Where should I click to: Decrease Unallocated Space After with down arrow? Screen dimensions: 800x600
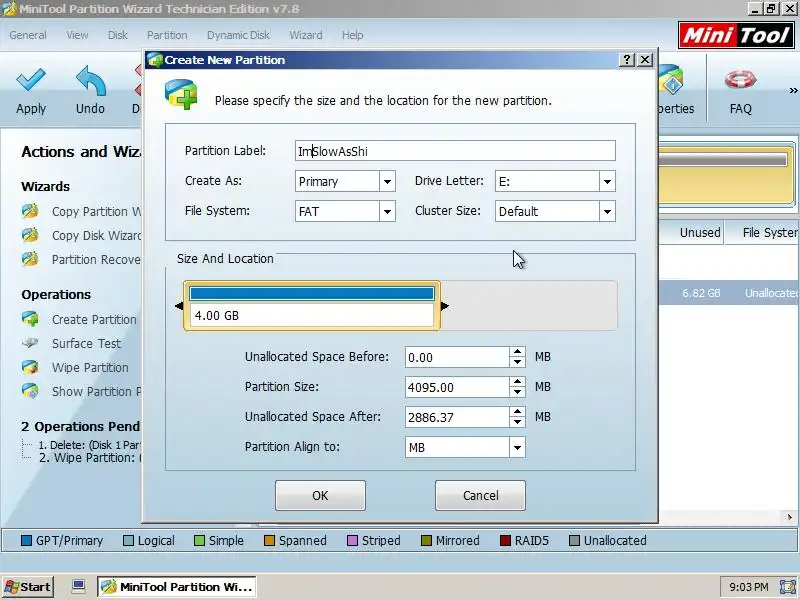(517, 422)
